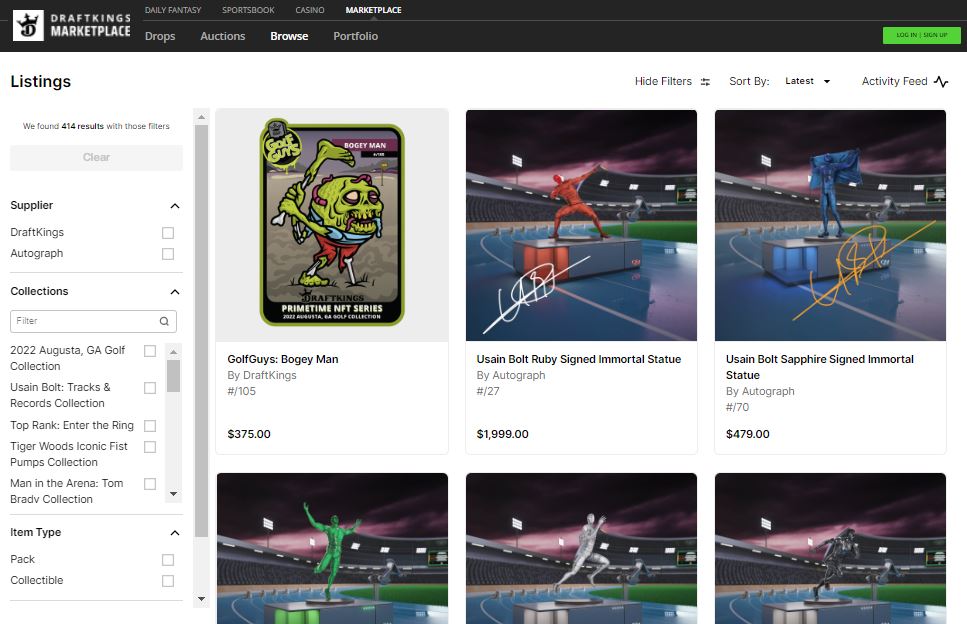
Task: Click sidebar scroll up arrow
Action: (201, 117)
